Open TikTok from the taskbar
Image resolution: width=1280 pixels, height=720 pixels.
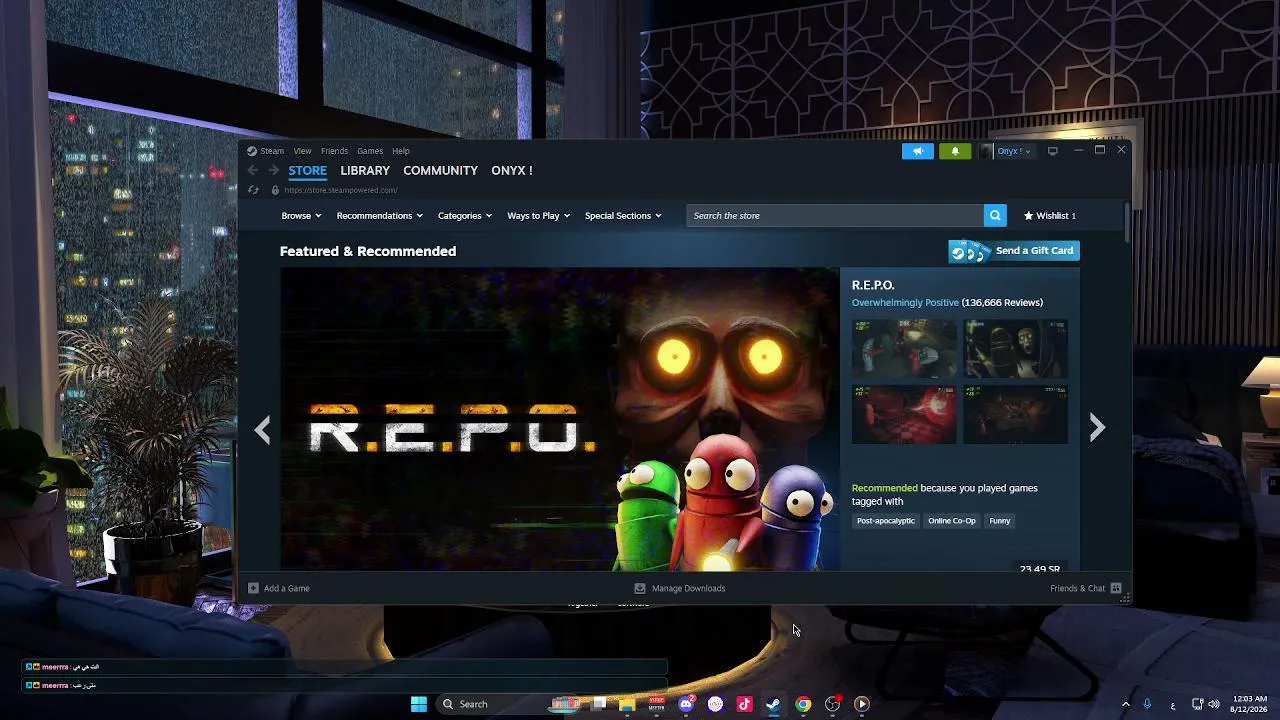[744, 704]
